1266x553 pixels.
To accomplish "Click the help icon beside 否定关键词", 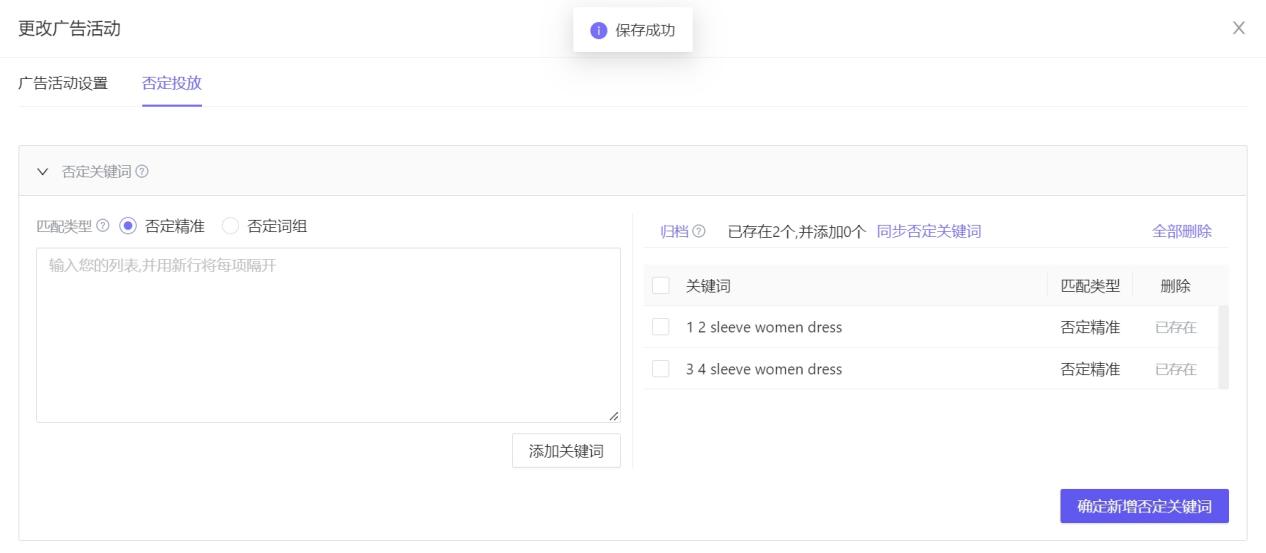I will (x=142, y=172).
